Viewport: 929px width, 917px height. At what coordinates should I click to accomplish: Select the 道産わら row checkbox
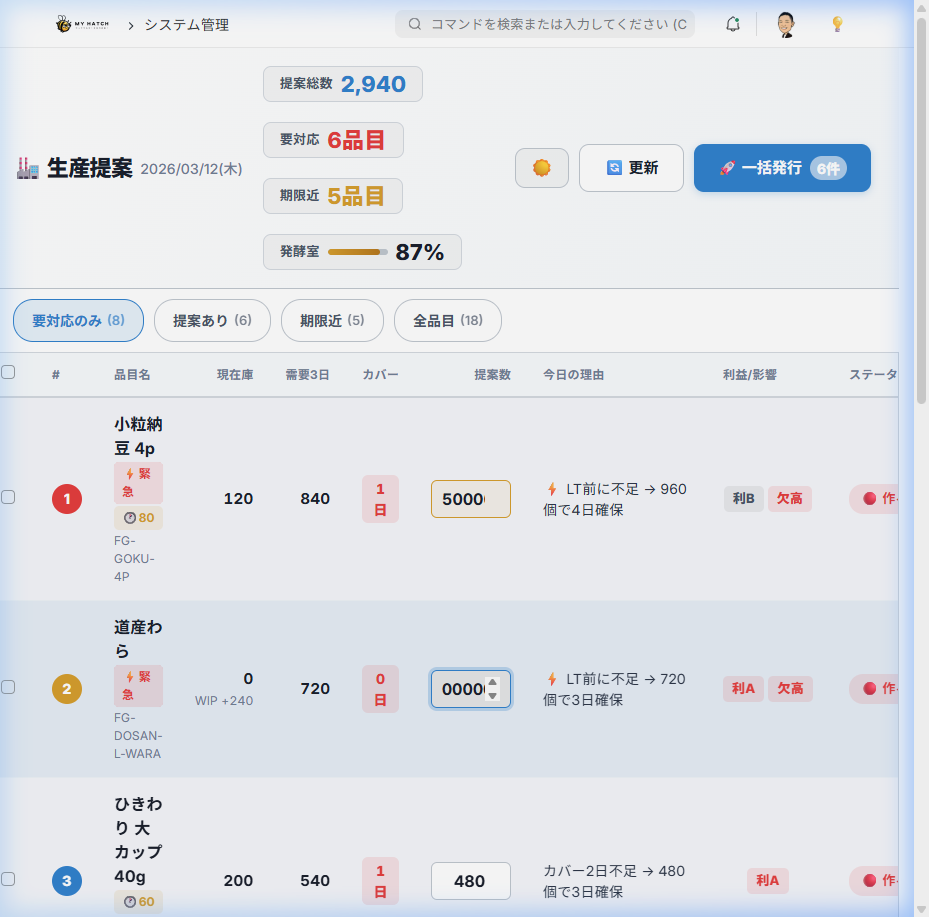8,687
